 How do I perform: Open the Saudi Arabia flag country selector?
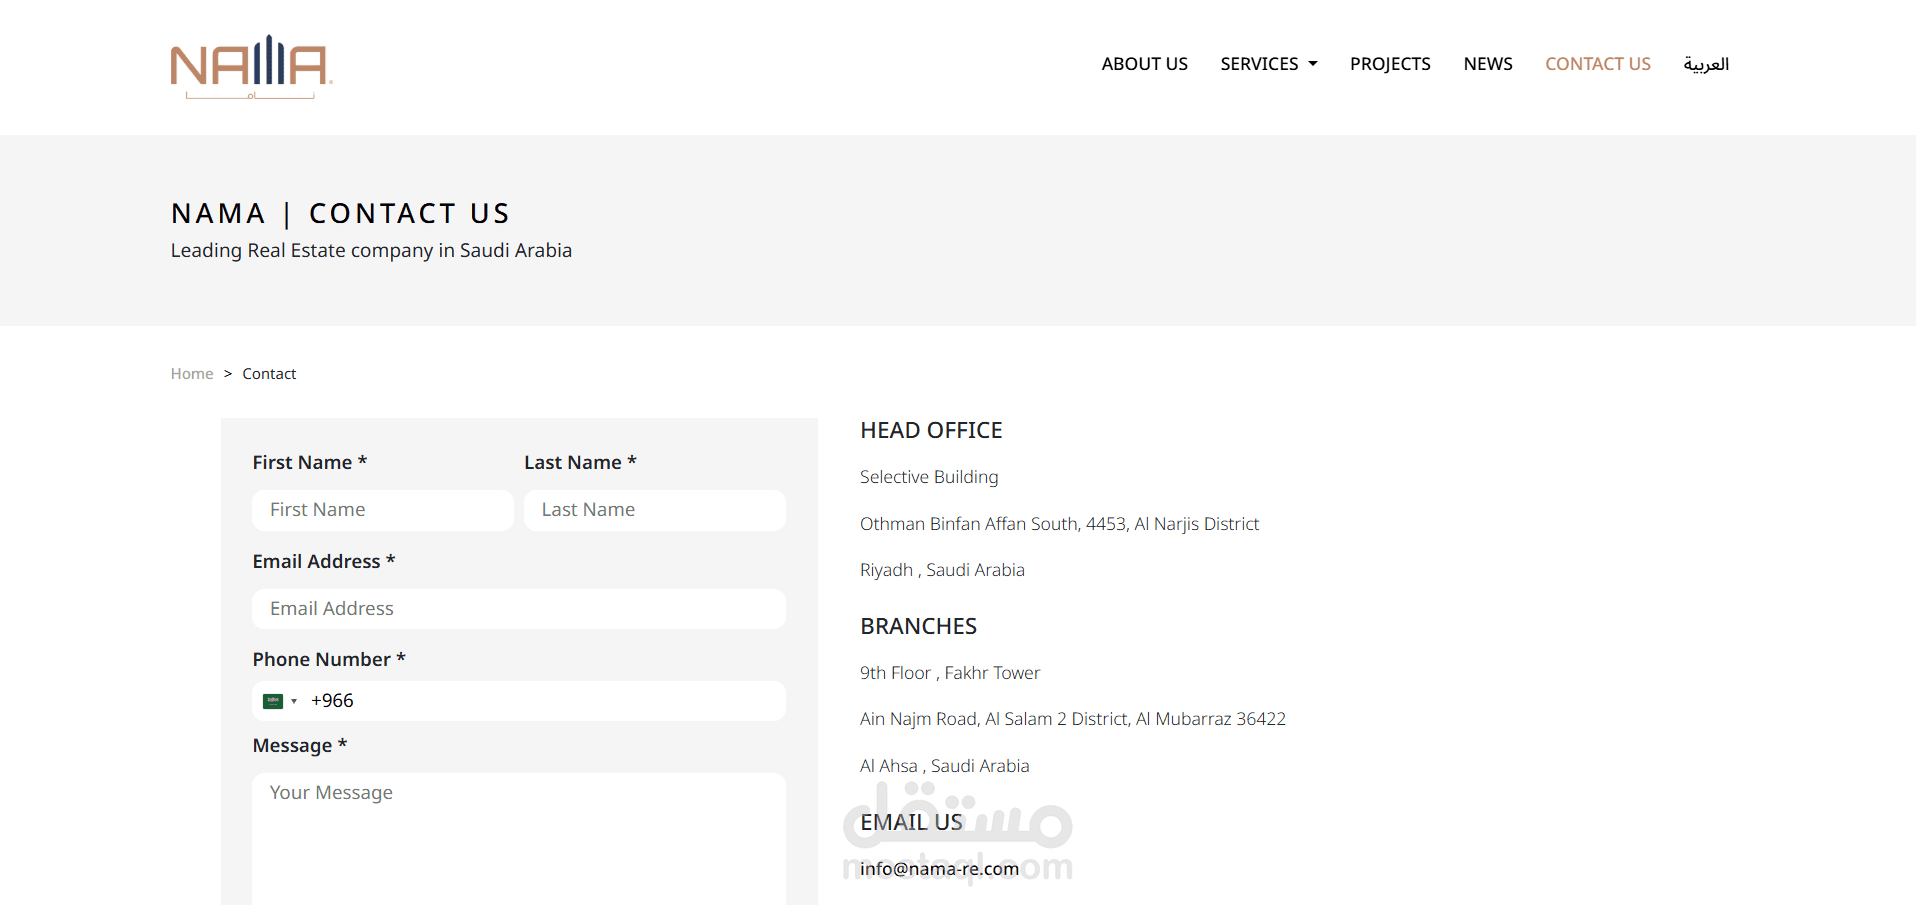click(x=280, y=701)
